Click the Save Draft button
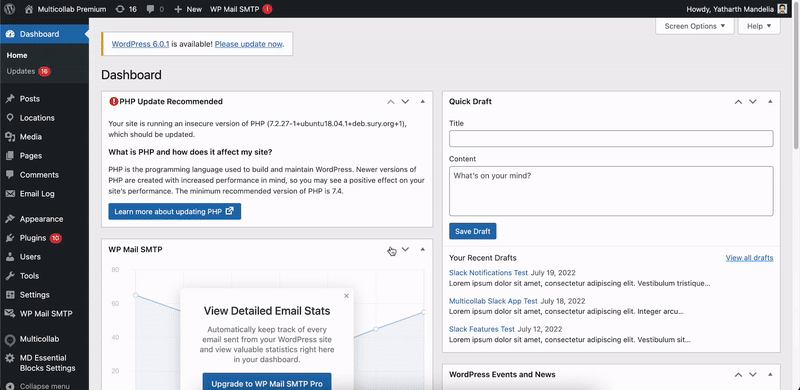Viewport: 800px width, 390px height. (472, 231)
